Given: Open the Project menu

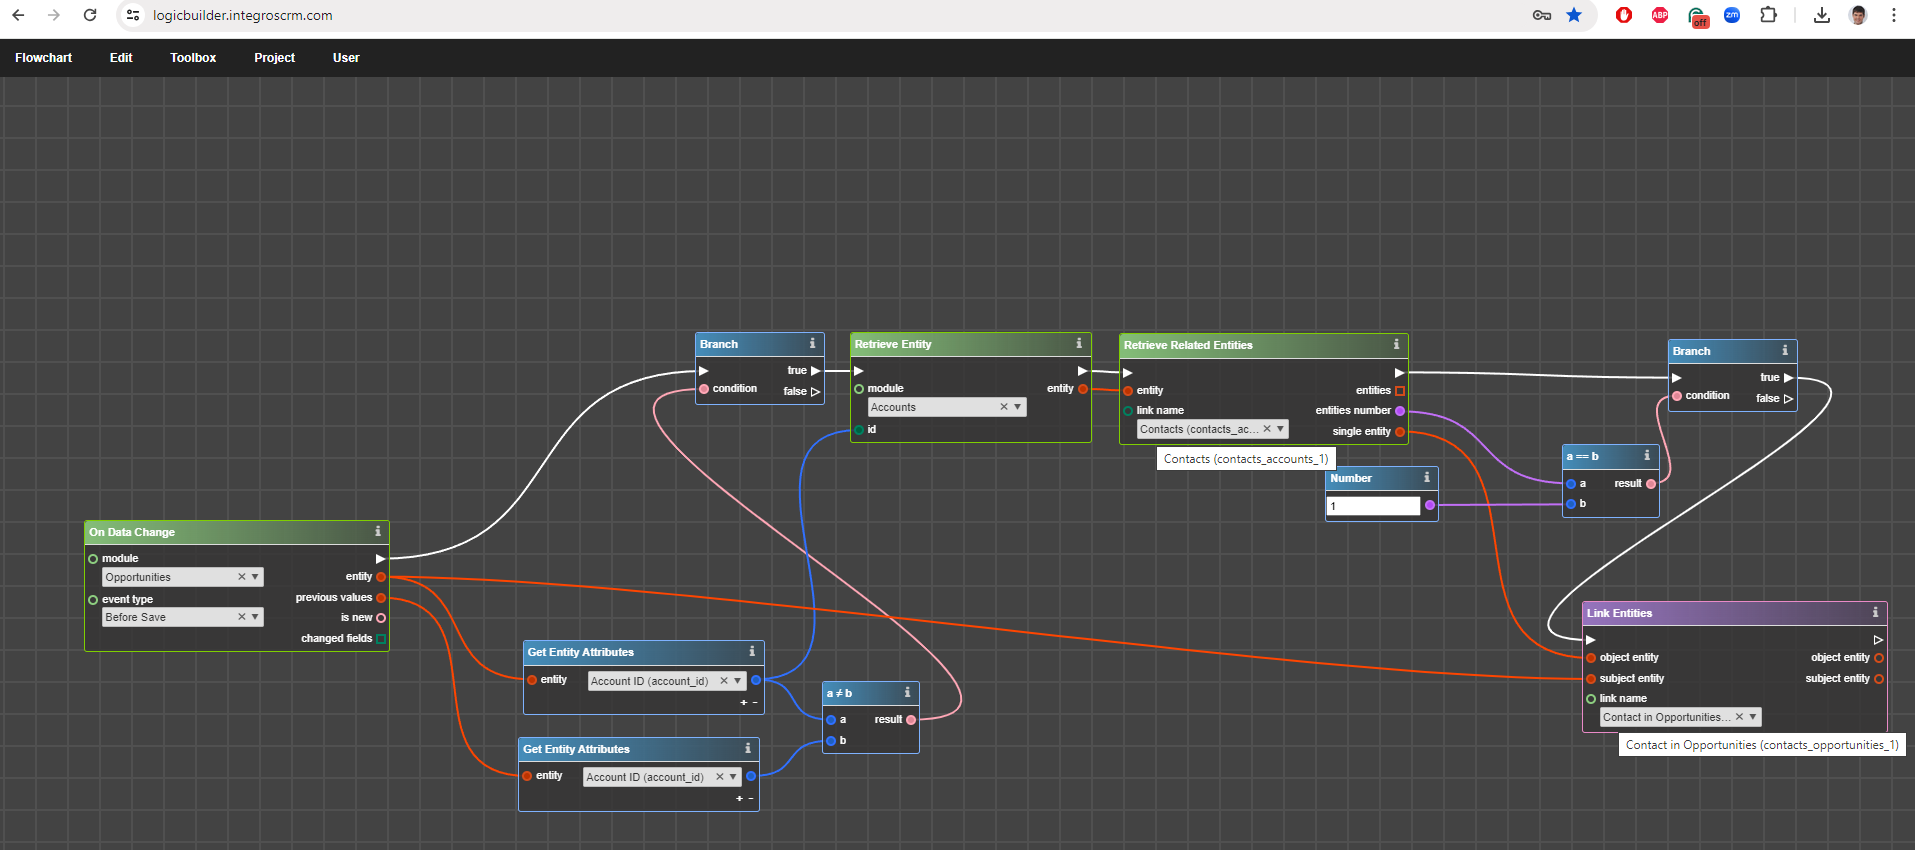Looking at the screenshot, I should coord(274,58).
